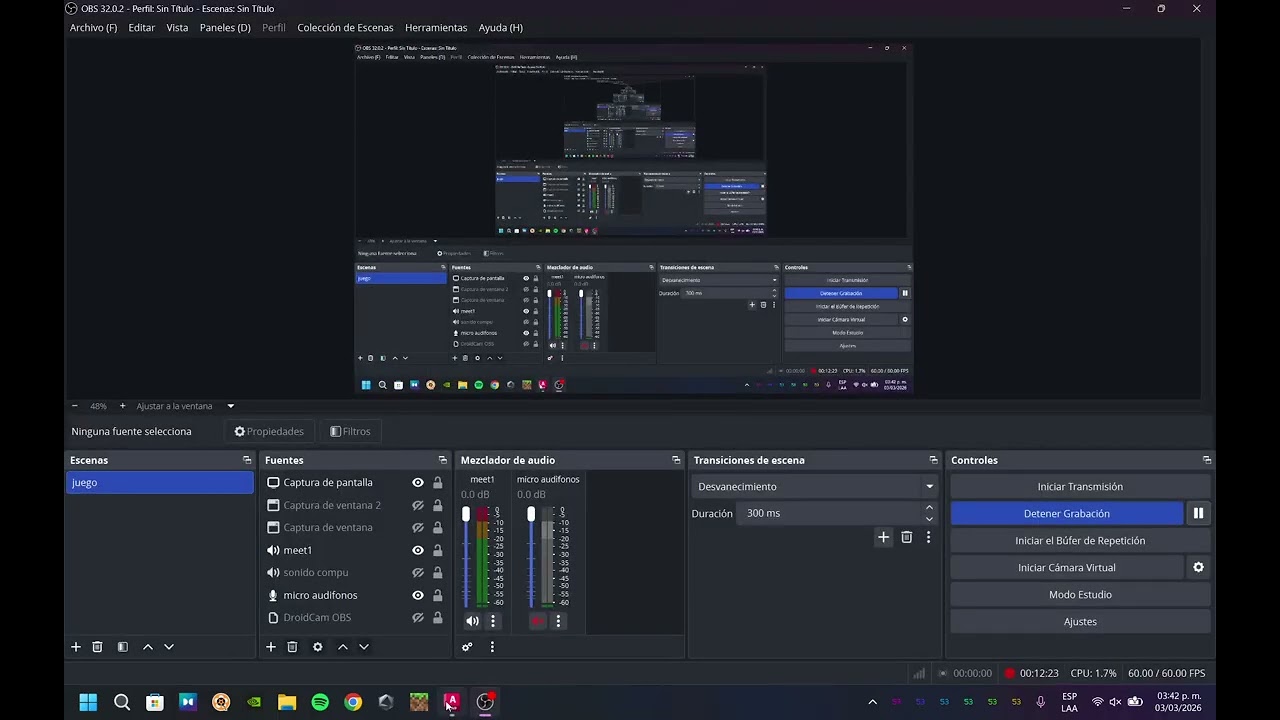Image resolution: width=1280 pixels, height=720 pixels.
Task: Open the Colección de Escenas menu
Action: pos(345,28)
